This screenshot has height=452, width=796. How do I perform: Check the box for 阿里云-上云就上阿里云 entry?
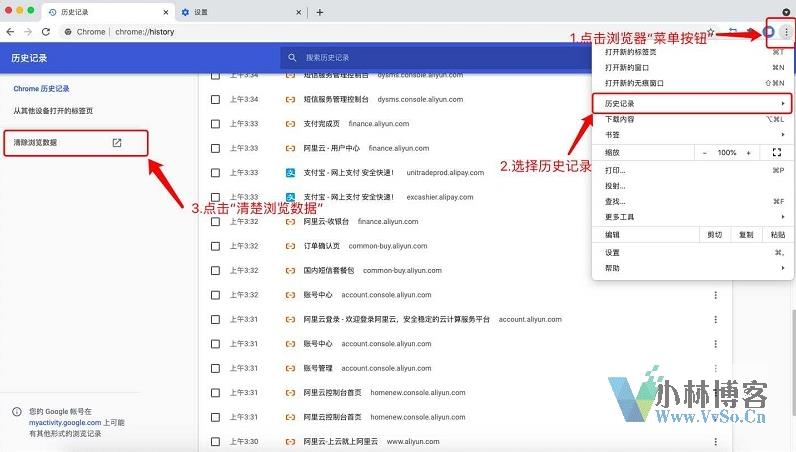[215, 442]
